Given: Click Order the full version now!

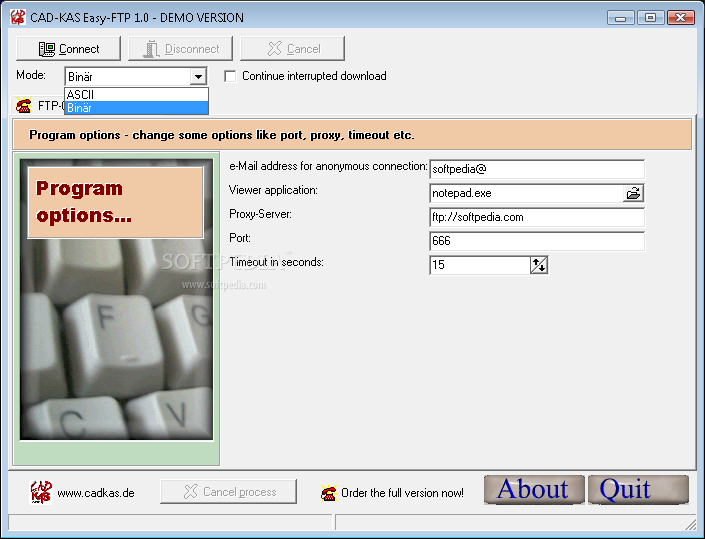Looking at the screenshot, I should (402, 493).
